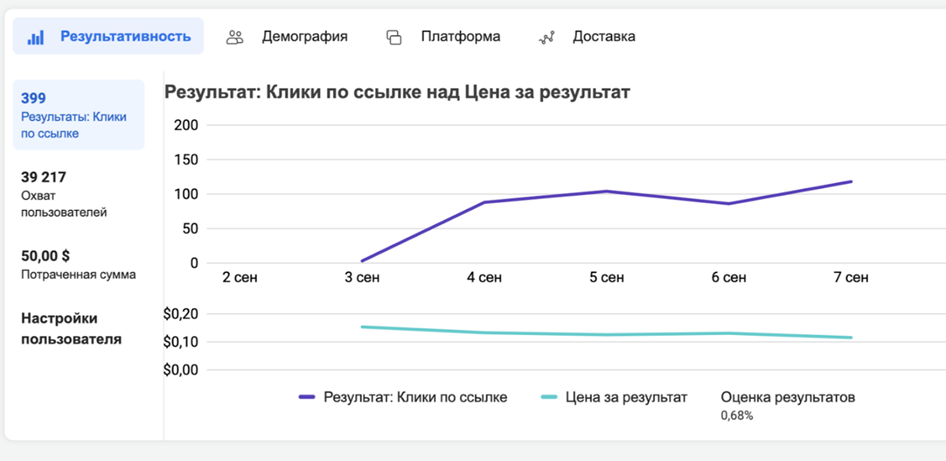Click the teal line start at 3 сен

pyautogui.click(x=362, y=327)
